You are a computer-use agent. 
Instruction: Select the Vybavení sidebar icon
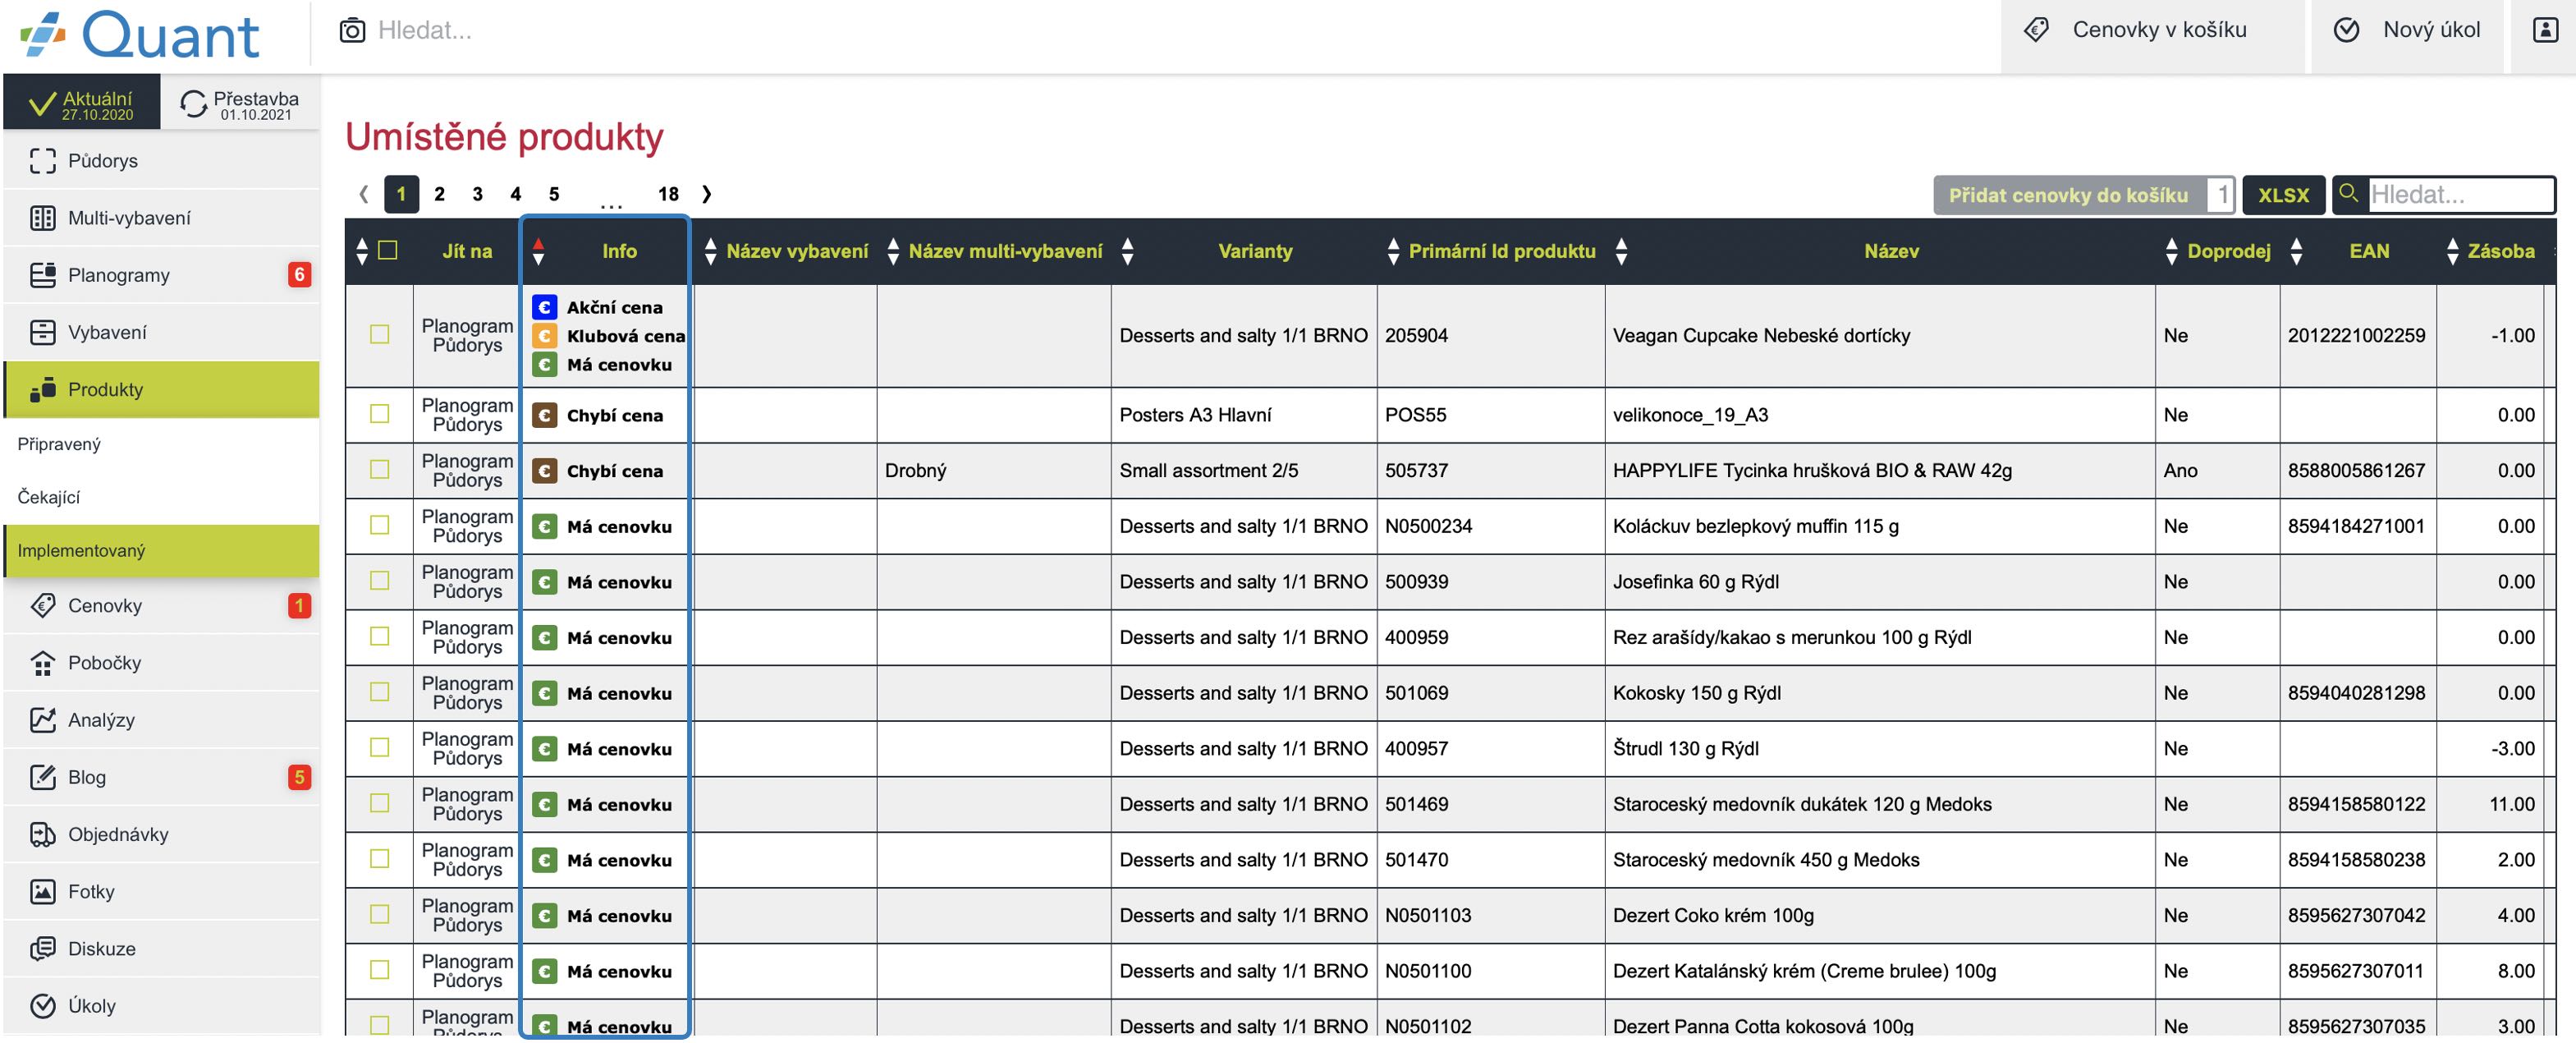[x=42, y=332]
